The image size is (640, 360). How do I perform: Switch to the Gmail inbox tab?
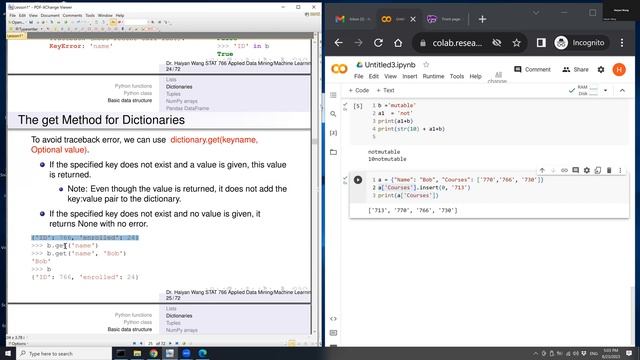click(x=352, y=19)
